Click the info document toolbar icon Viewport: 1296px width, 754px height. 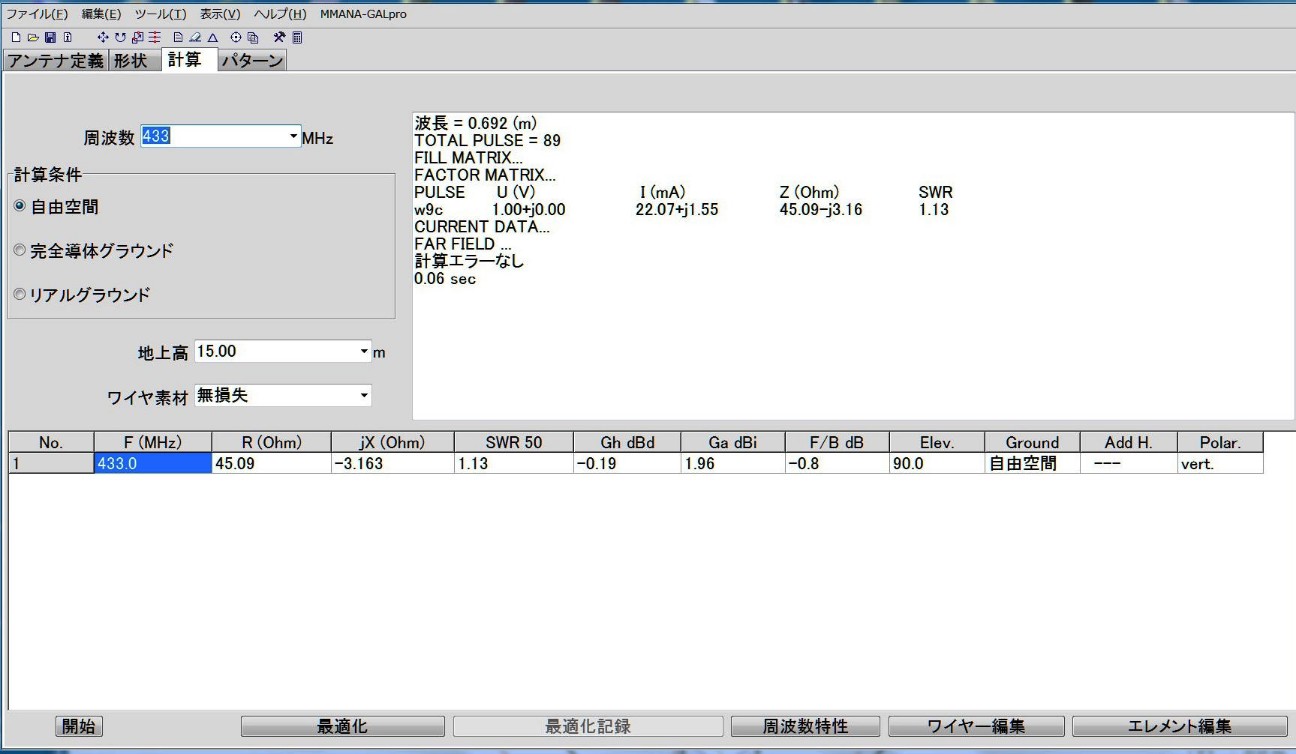click(68, 38)
